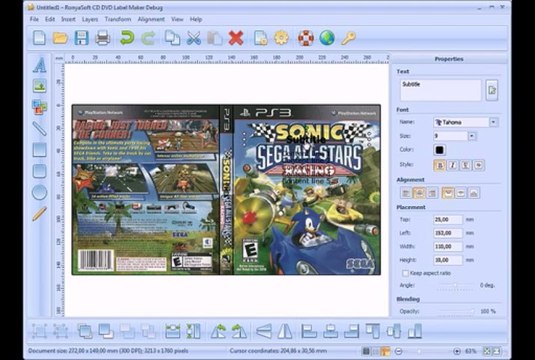This screenshot has height=360, width=535.
Task: Toggle Italic text style
Action: coord(453,165)
